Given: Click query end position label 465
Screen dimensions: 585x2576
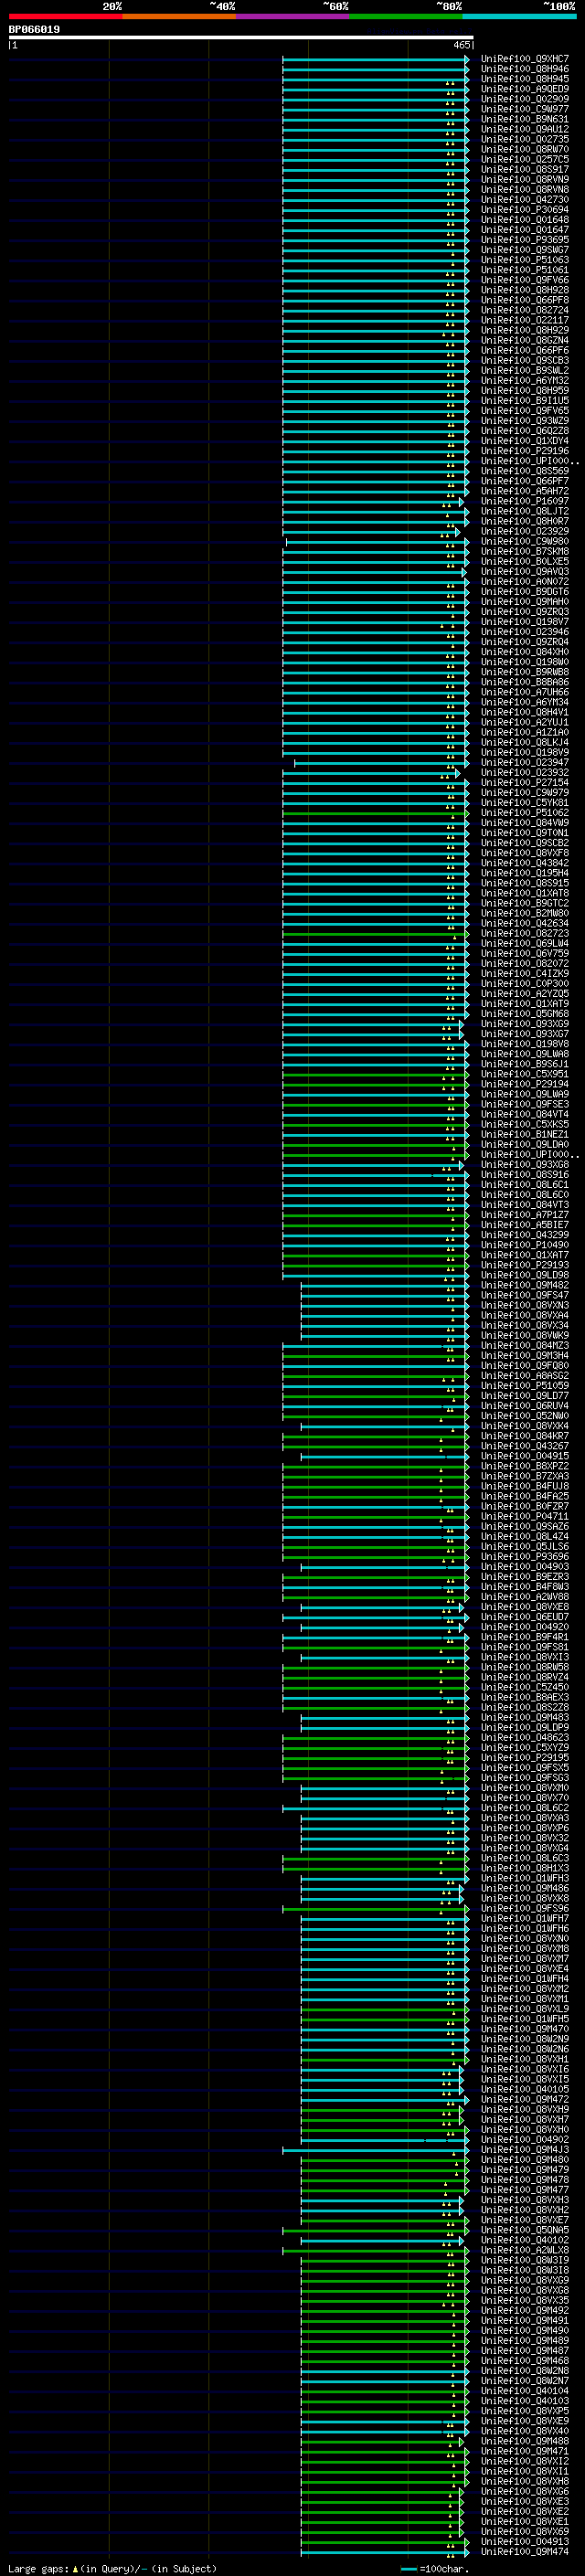Looking at the screenshot, I should (x=461, y=45).
